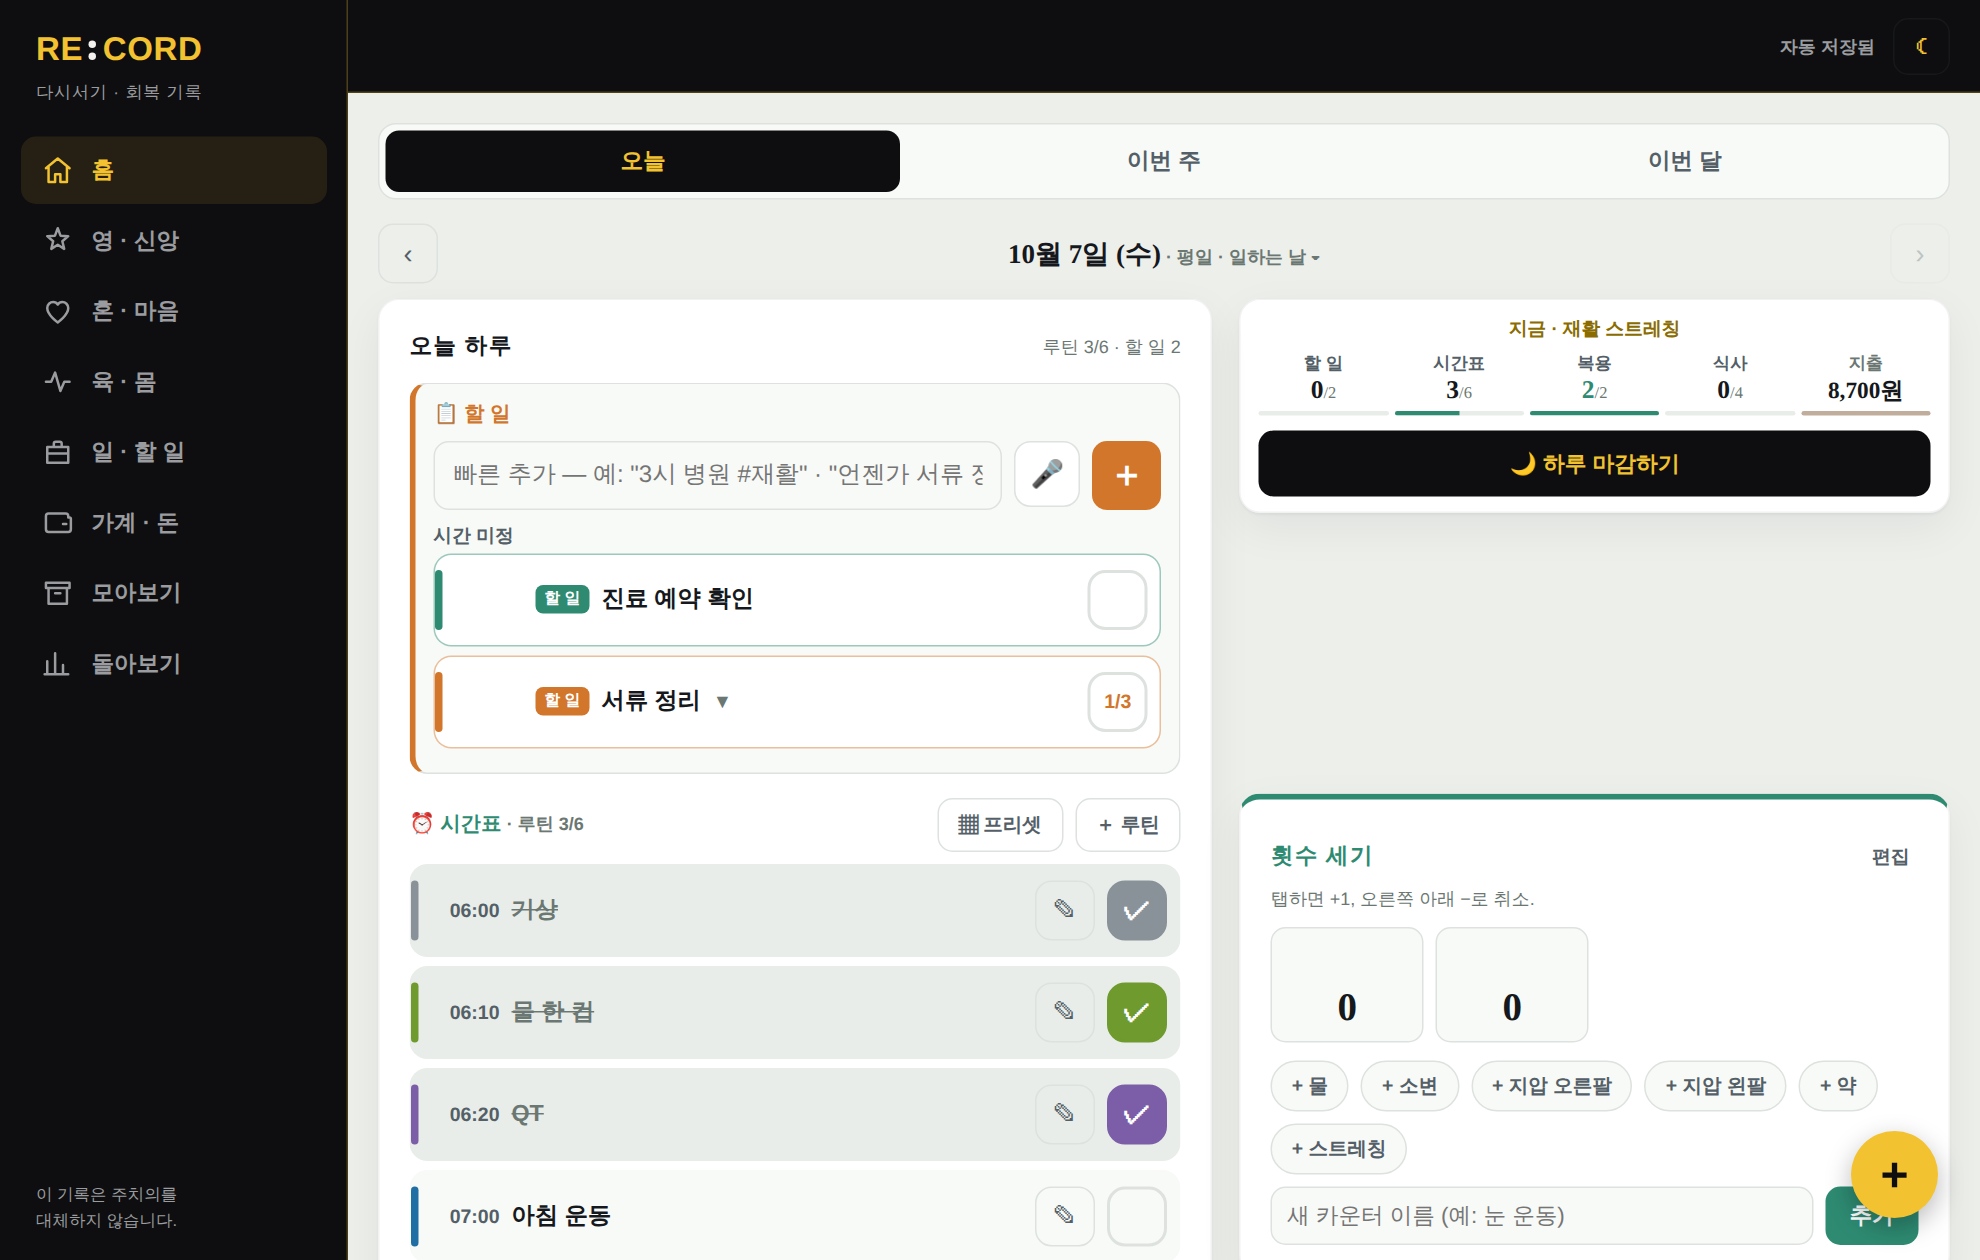
Task: Add a count with + 스트레칭 chip
Action: point(1338,1149)
